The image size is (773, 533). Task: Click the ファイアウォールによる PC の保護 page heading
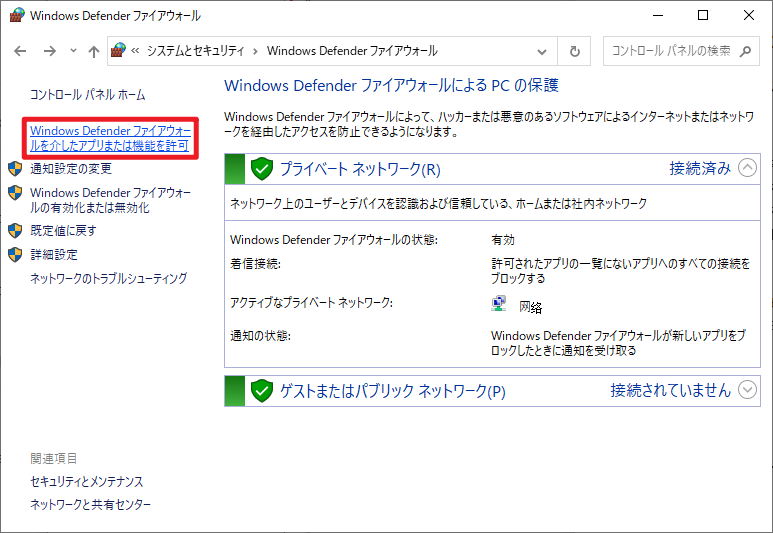point(391,86)
